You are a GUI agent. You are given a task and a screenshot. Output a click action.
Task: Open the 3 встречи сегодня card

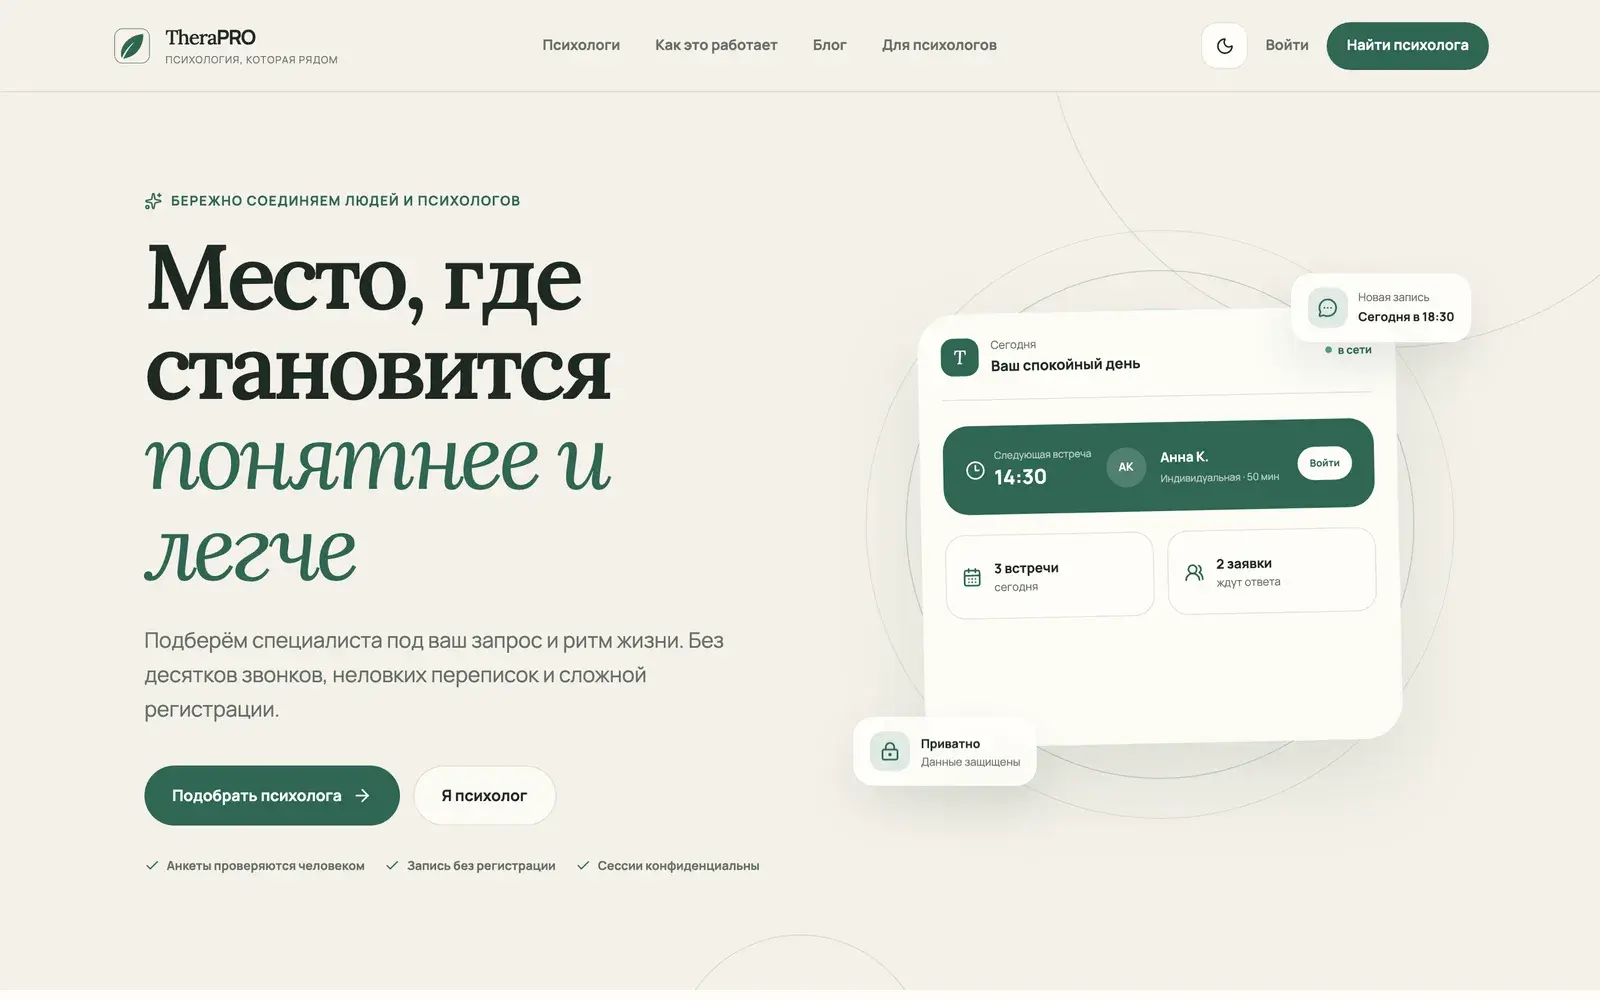[1049, 576]
